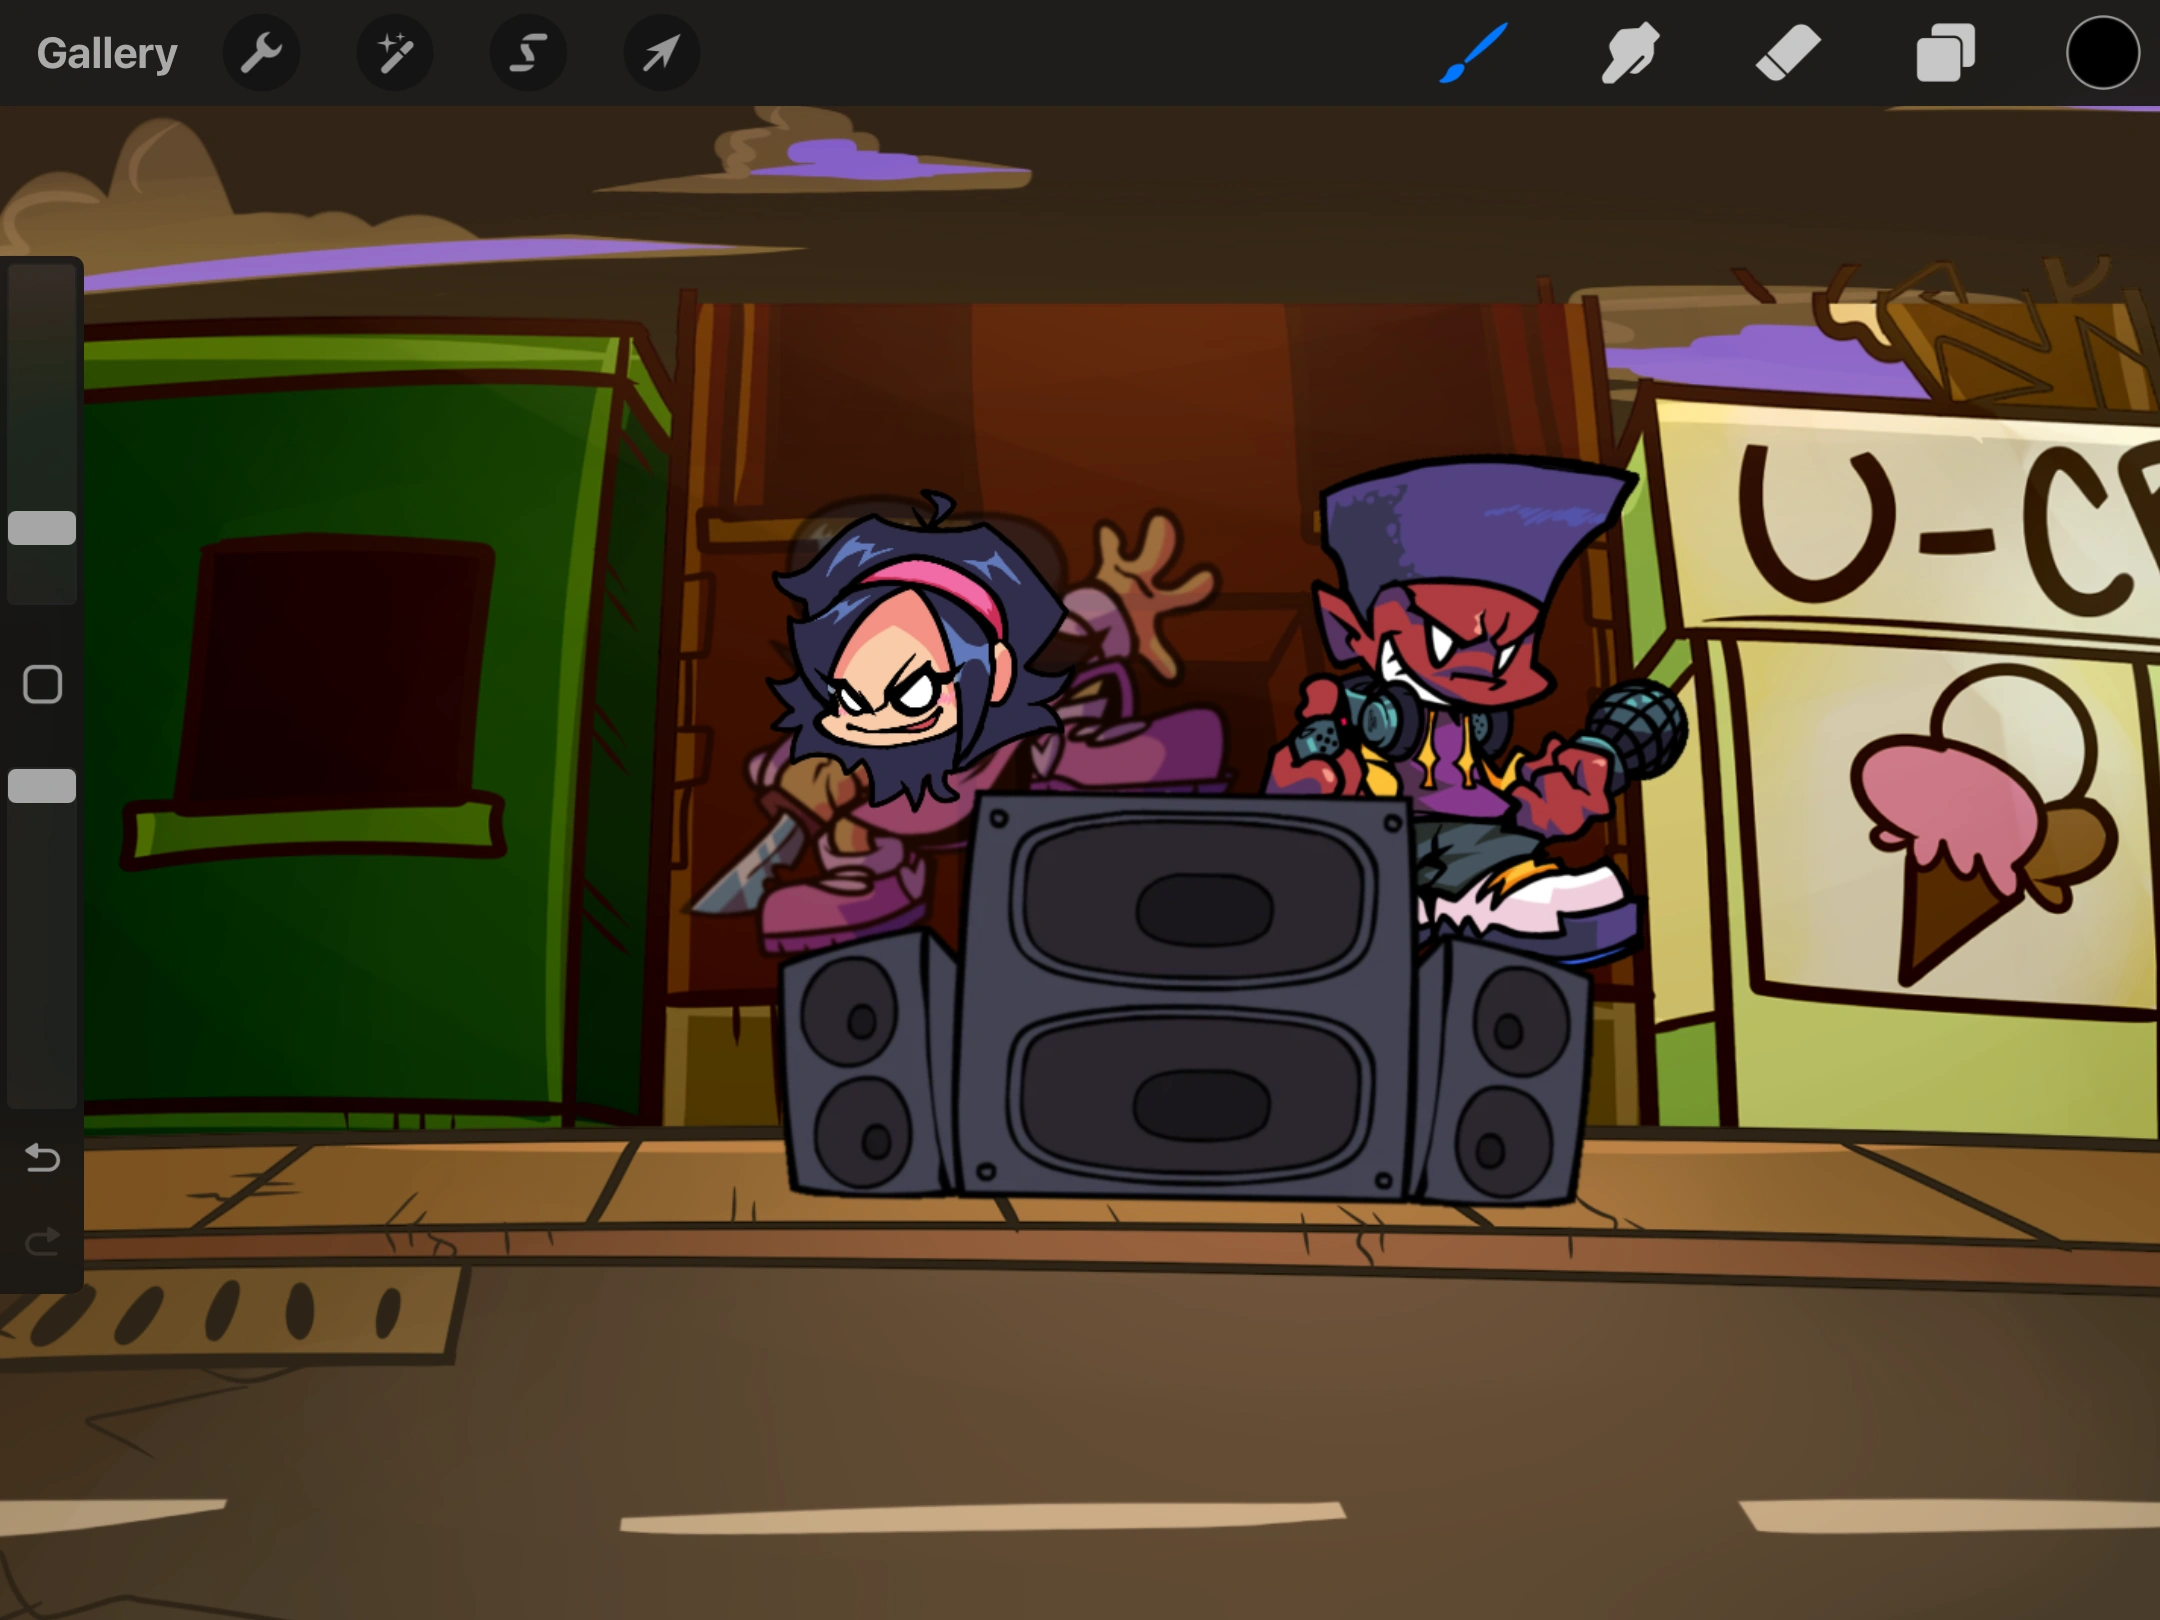Activate the Selection tool
The width and height of the screenshot is (2160, 1620).
click(528, 53)
